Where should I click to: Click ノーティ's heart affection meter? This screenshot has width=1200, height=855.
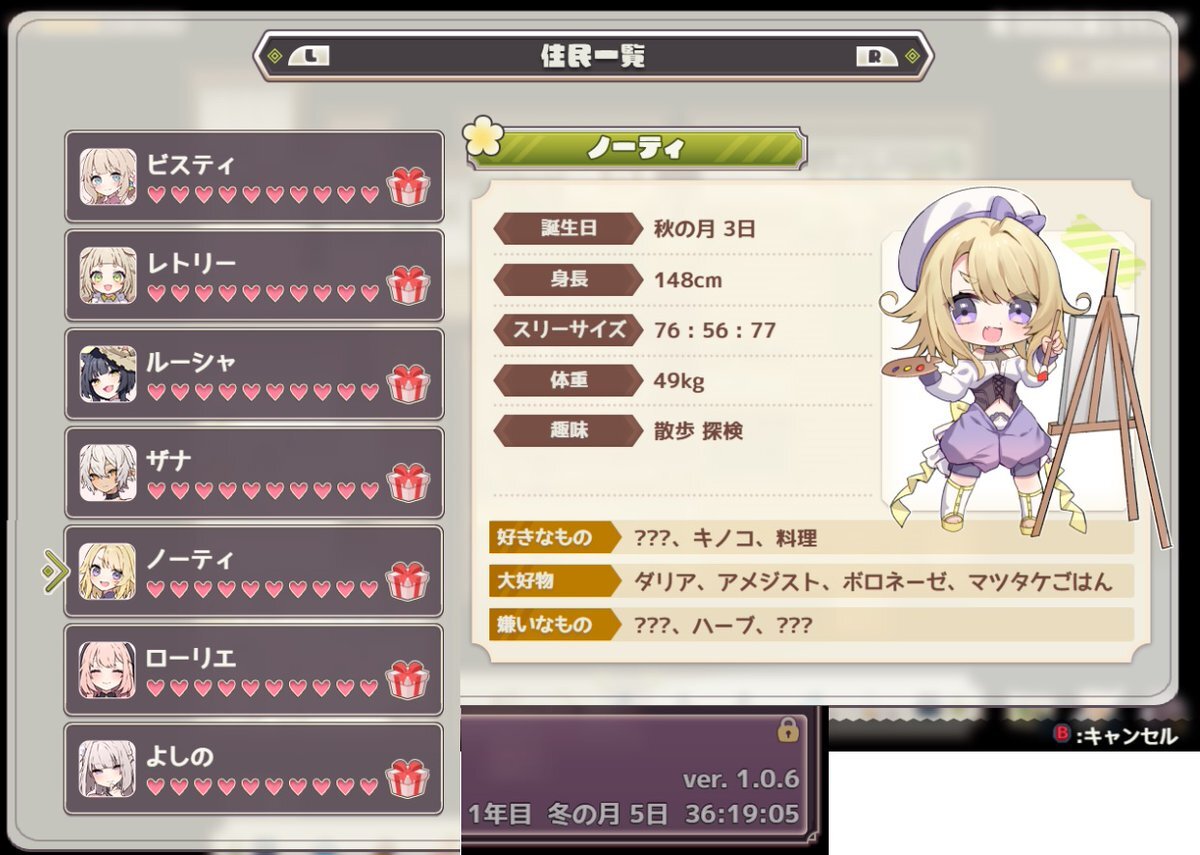(264, 590)
